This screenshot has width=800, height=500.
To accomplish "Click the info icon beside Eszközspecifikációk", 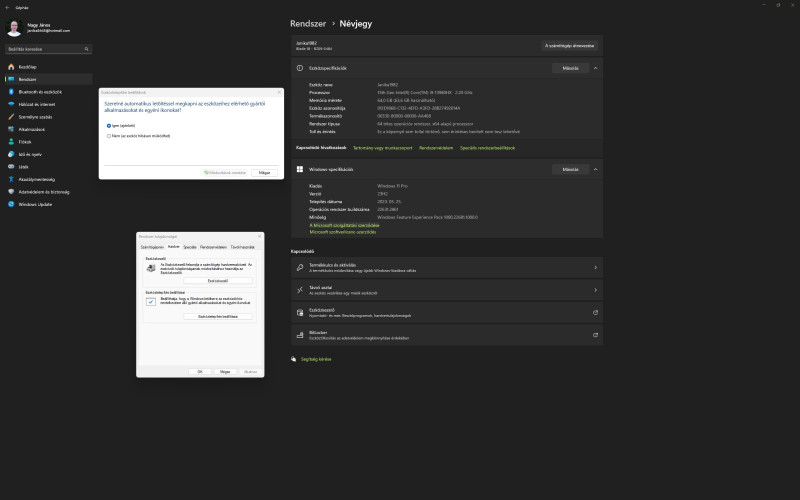I will coord(300,68).
